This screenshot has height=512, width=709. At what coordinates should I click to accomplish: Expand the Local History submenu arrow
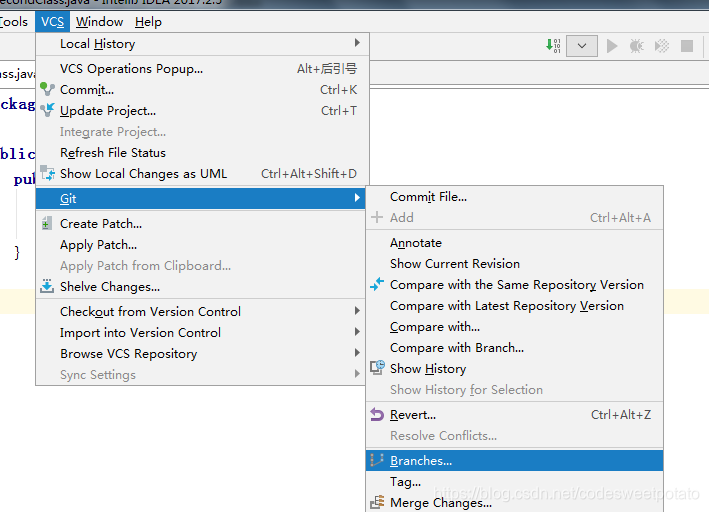[357, 43]
